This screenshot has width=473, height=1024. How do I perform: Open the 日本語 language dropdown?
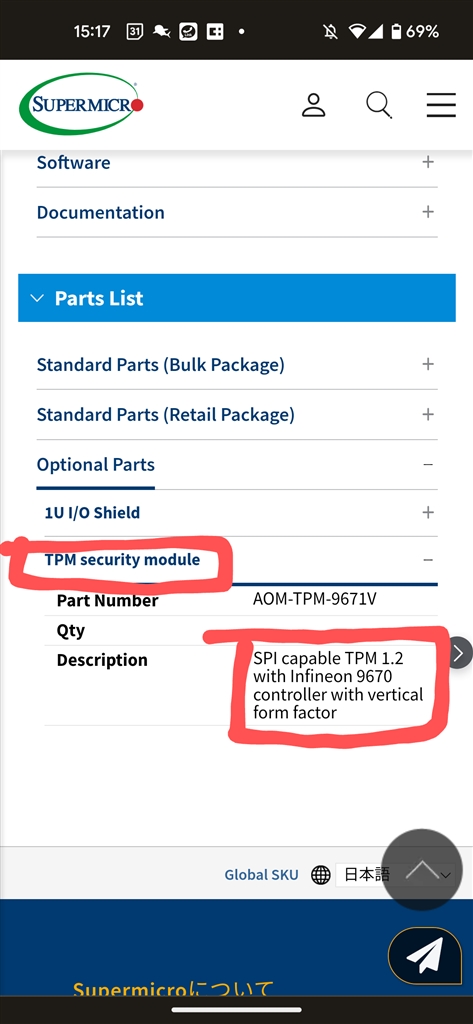(395, 874)
